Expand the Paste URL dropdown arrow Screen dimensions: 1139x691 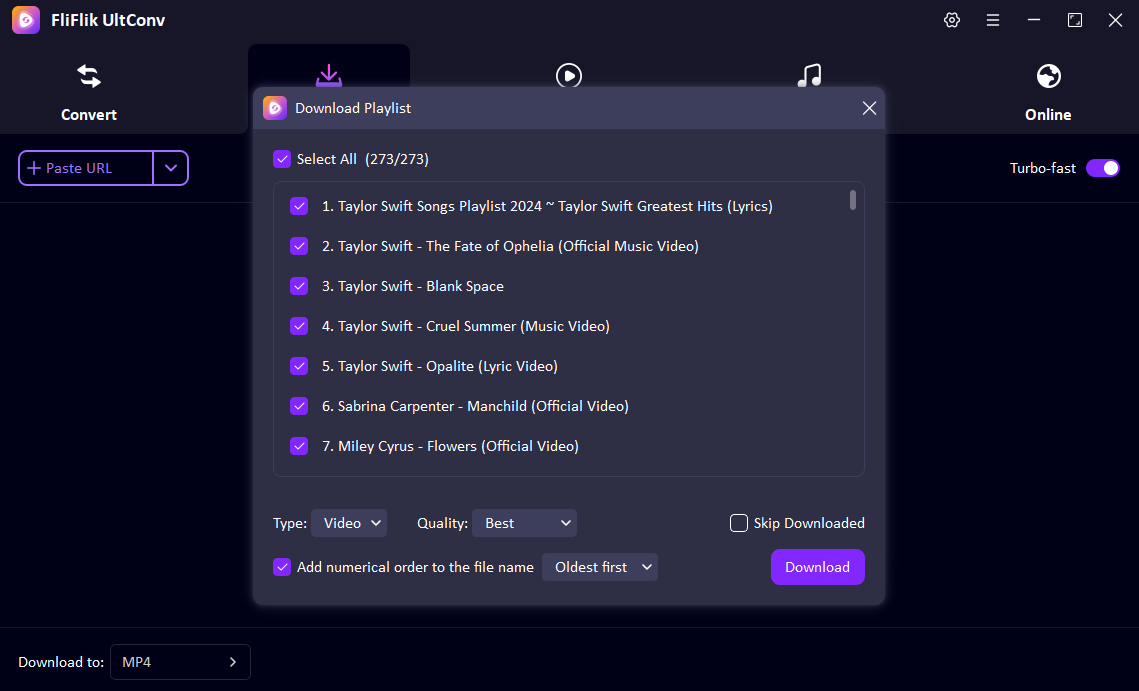coord(171,168)
